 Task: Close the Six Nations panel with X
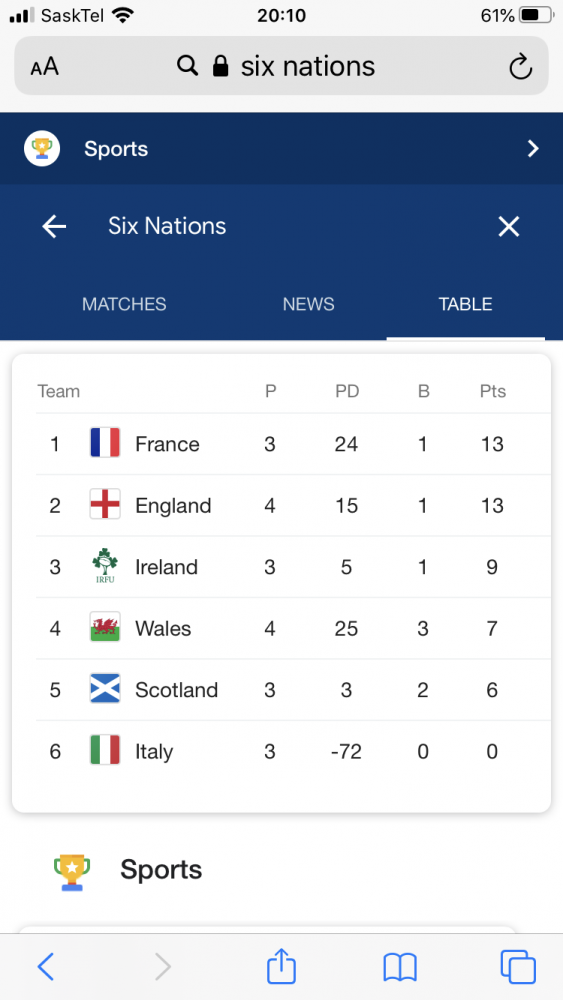tap(509, 226)
